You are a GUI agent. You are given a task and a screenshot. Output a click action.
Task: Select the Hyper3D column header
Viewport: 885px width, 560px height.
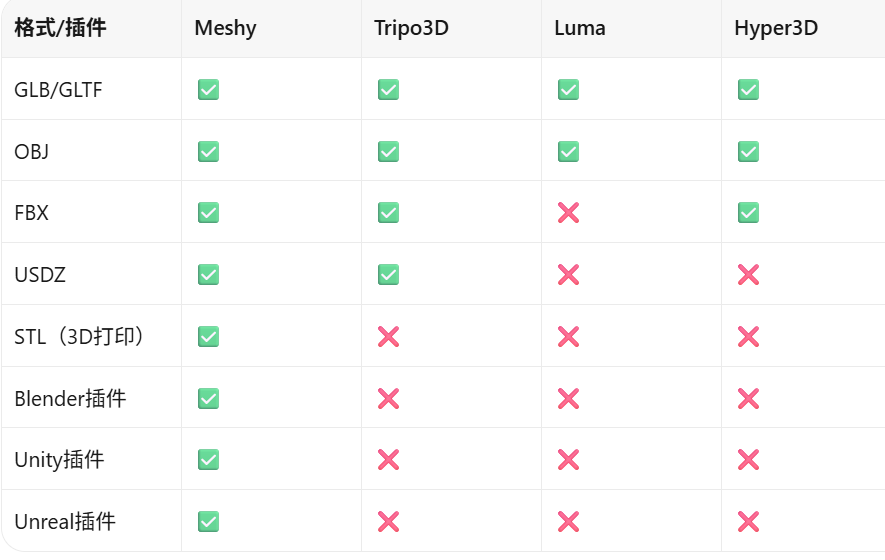[776, 28]
